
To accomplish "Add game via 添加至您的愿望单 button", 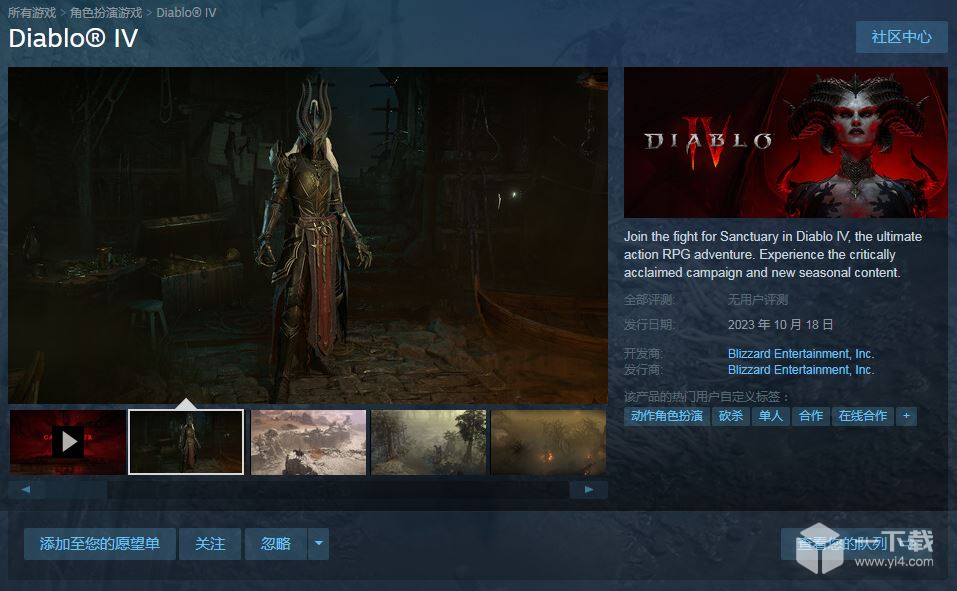I will 100,544.
